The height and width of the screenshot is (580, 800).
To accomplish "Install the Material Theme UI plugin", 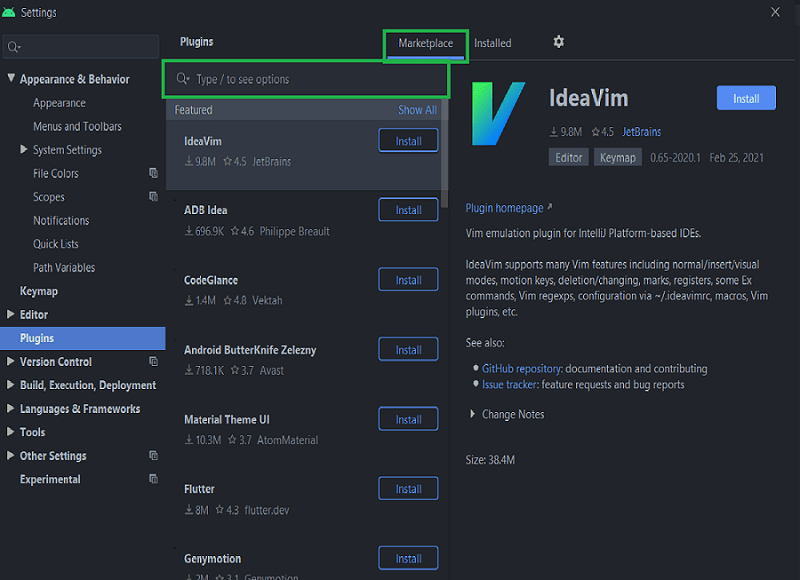I will [x=408, y=419].
